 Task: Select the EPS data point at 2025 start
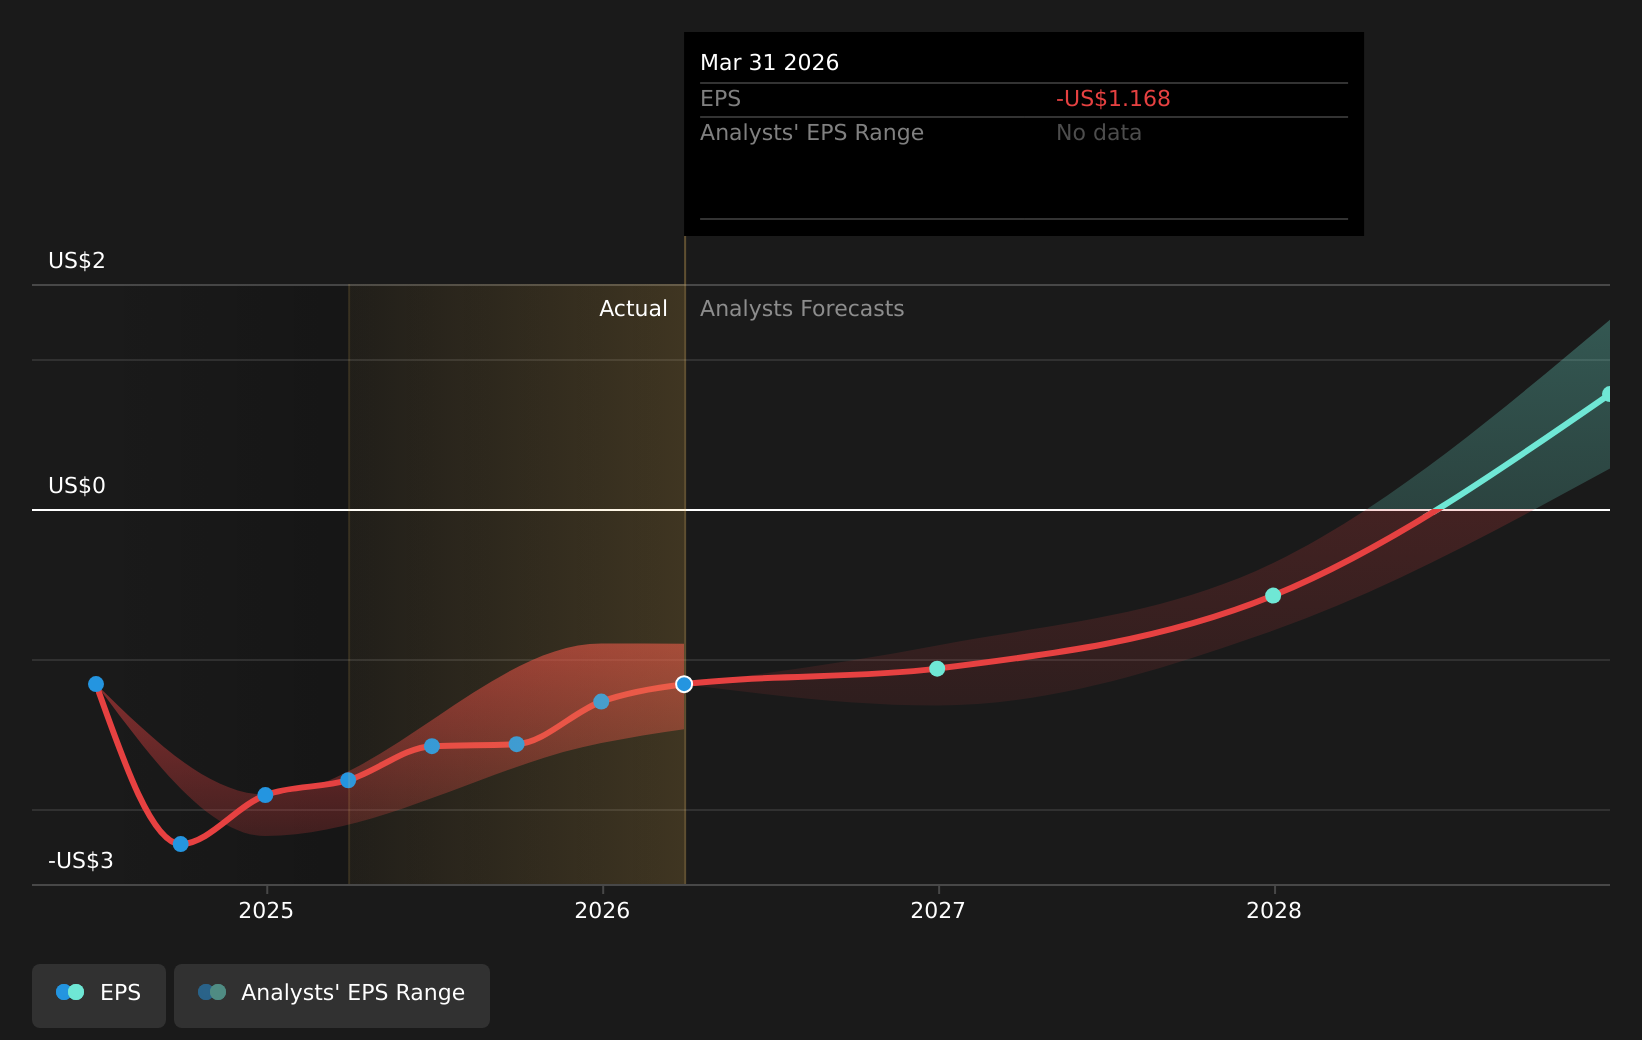click(265, 795)
